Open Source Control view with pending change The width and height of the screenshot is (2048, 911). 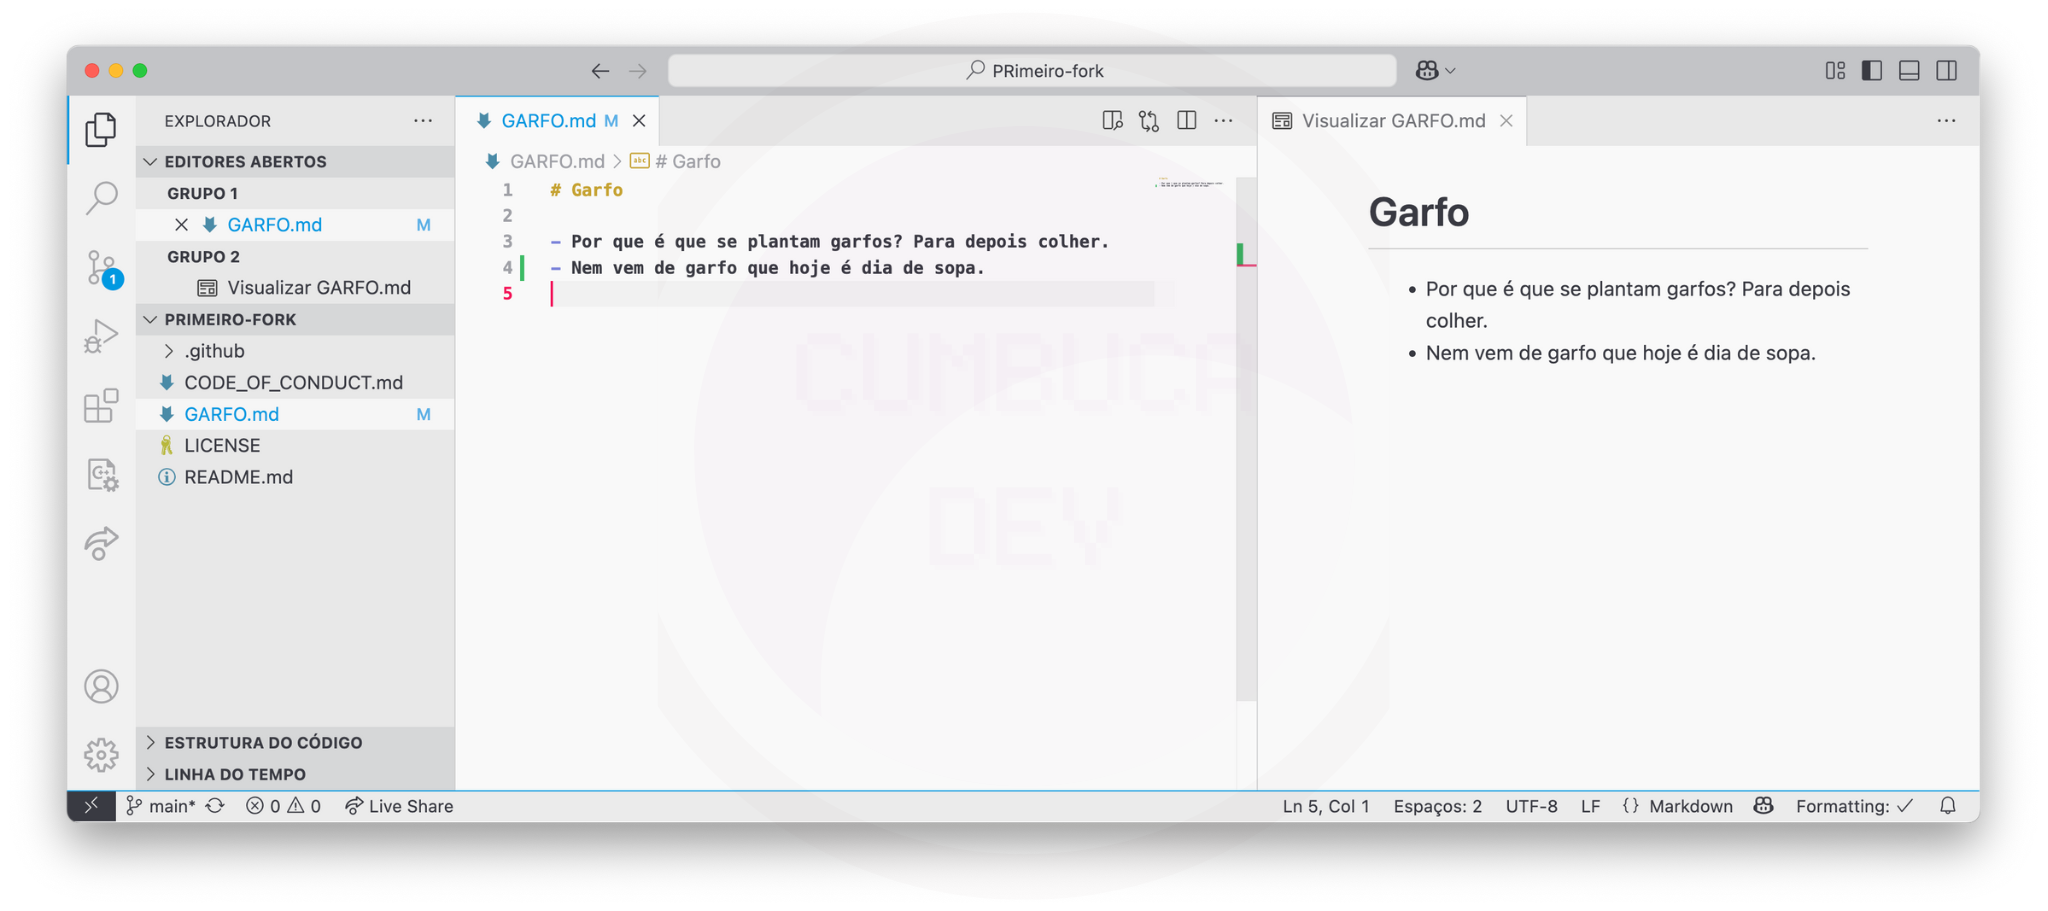pyautogui.click(x=101, y=268)
